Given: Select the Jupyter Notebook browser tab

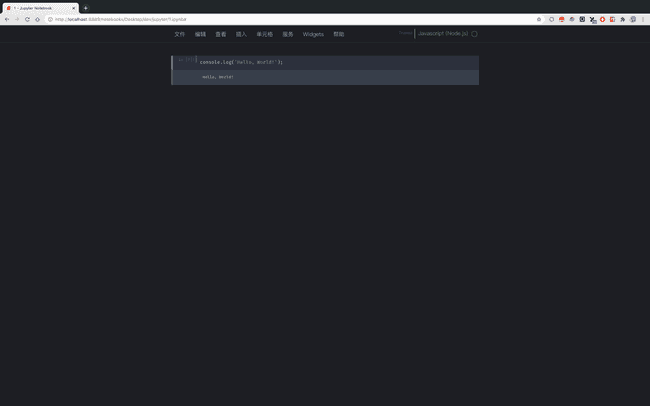Looking at the screenshot, I should (40, 8).
